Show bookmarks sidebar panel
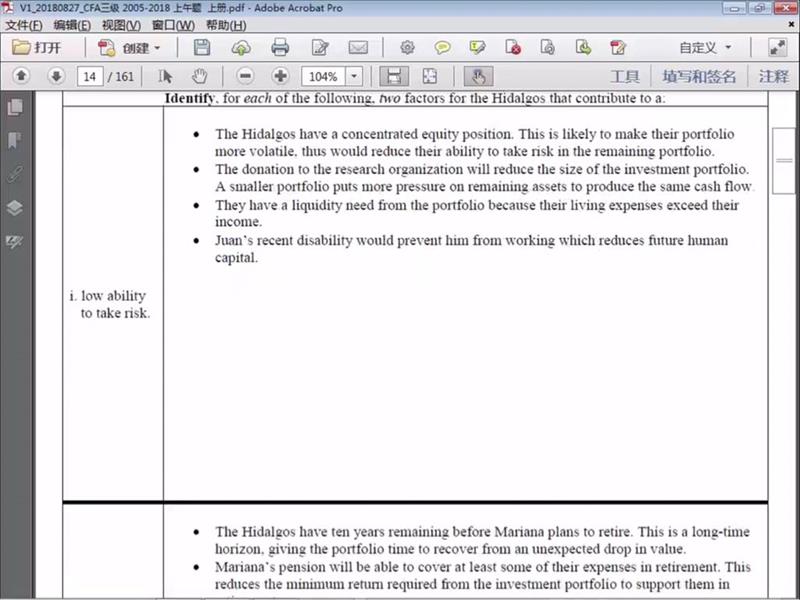Image resolution: width=800 pixels, height=600 pixels. 15,140
